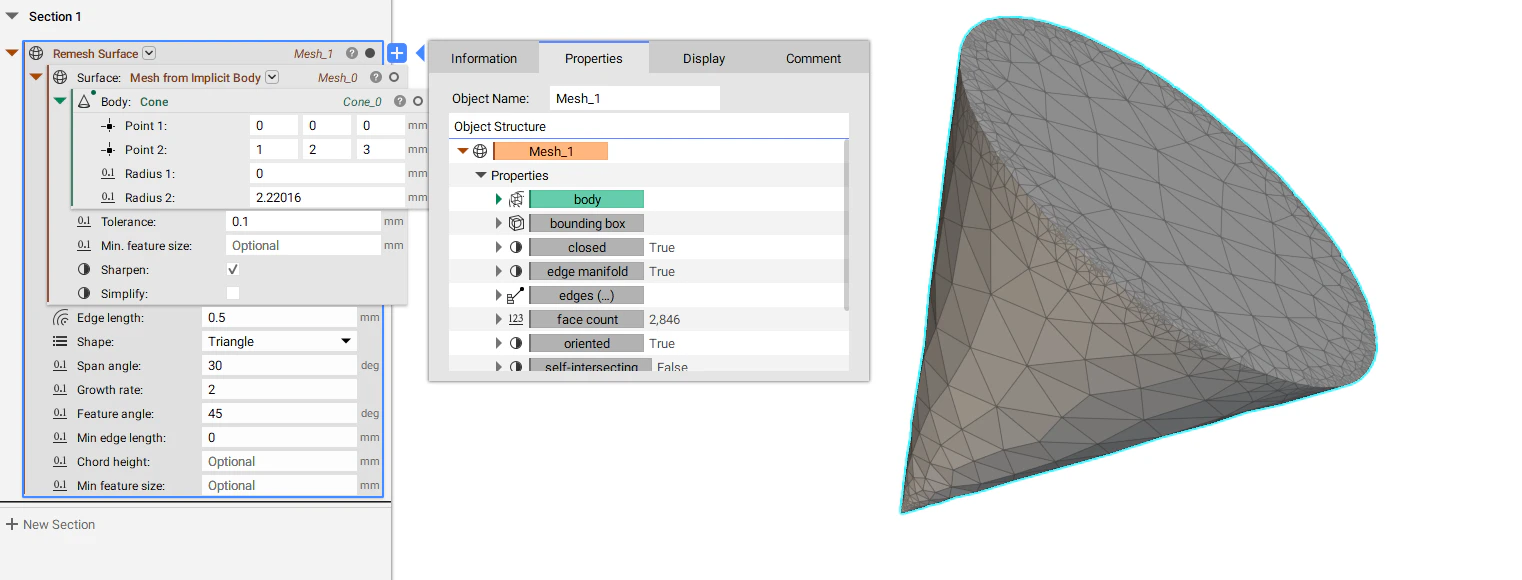Collapse the Properties group in Object Structure
Viewport: 1522px width, 580px height.
click(481, 175)
